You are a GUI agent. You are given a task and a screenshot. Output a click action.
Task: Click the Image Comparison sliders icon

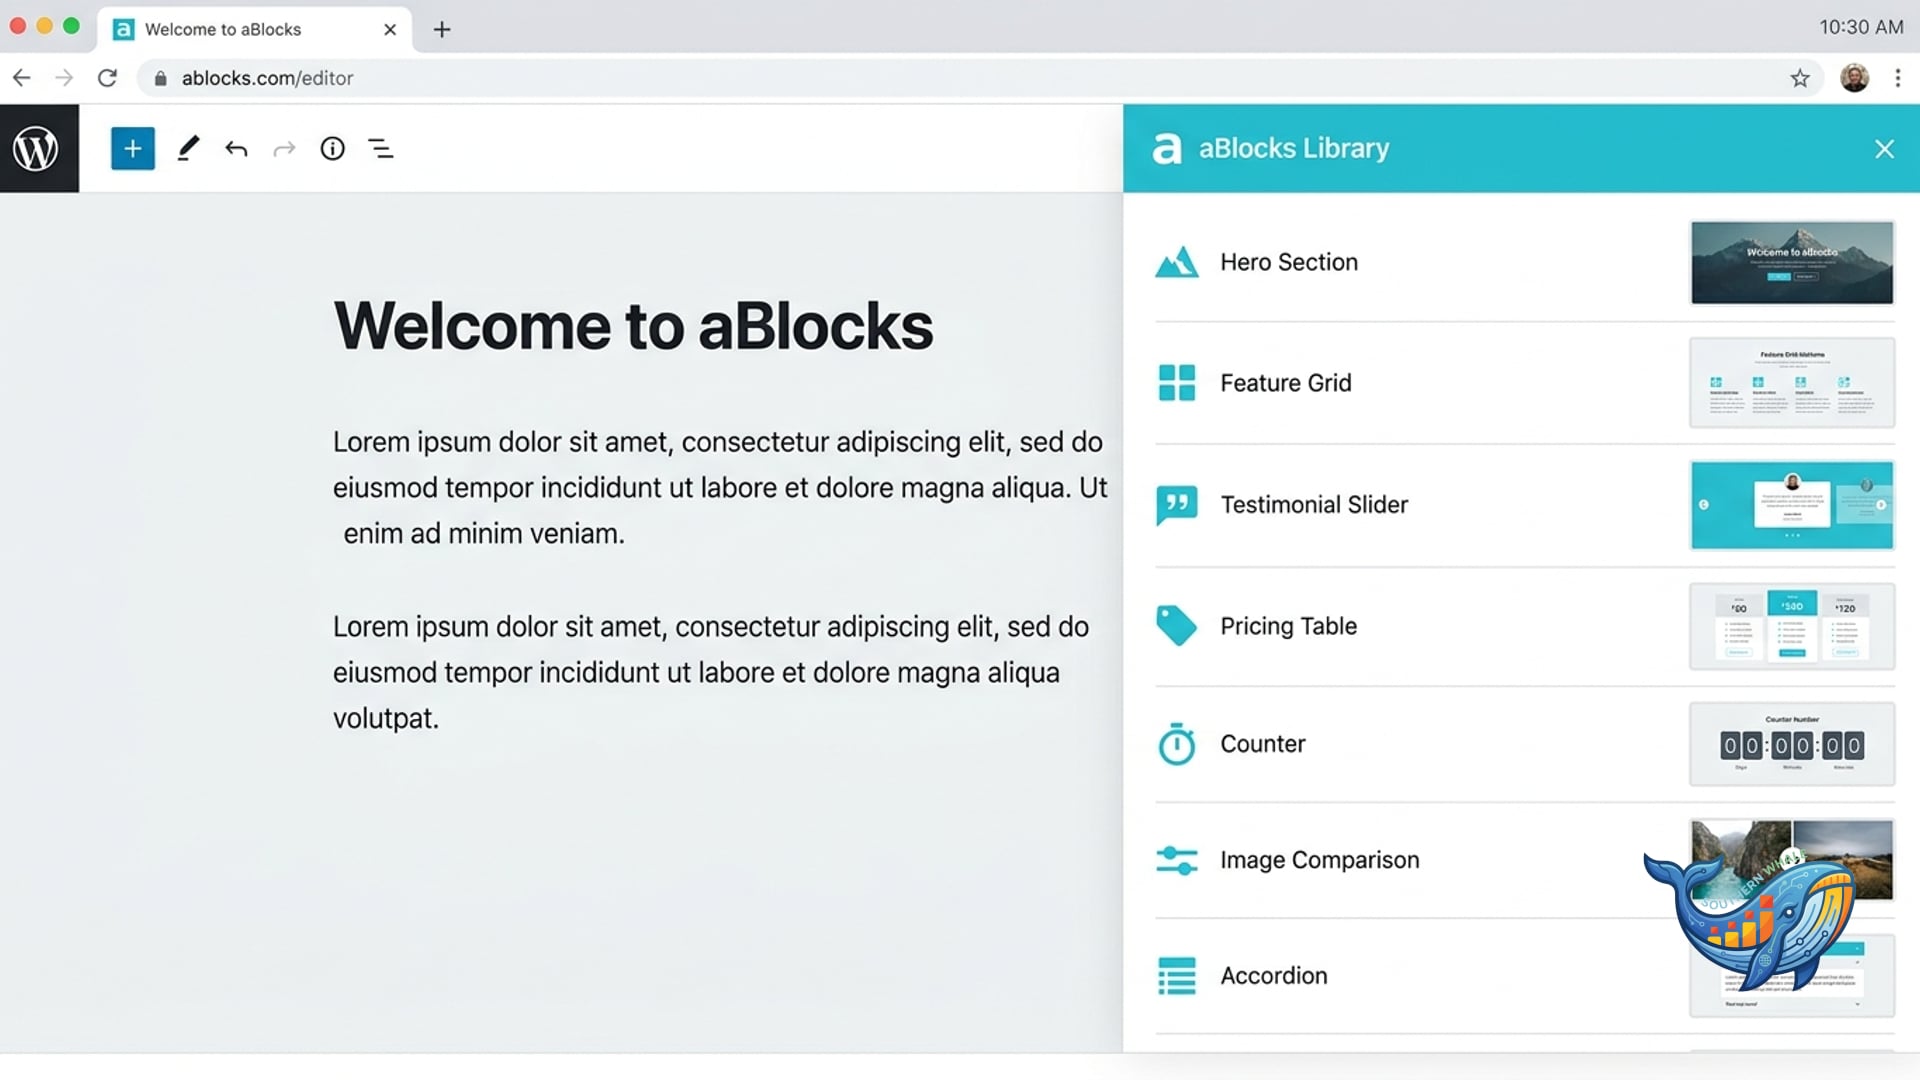1176,860
